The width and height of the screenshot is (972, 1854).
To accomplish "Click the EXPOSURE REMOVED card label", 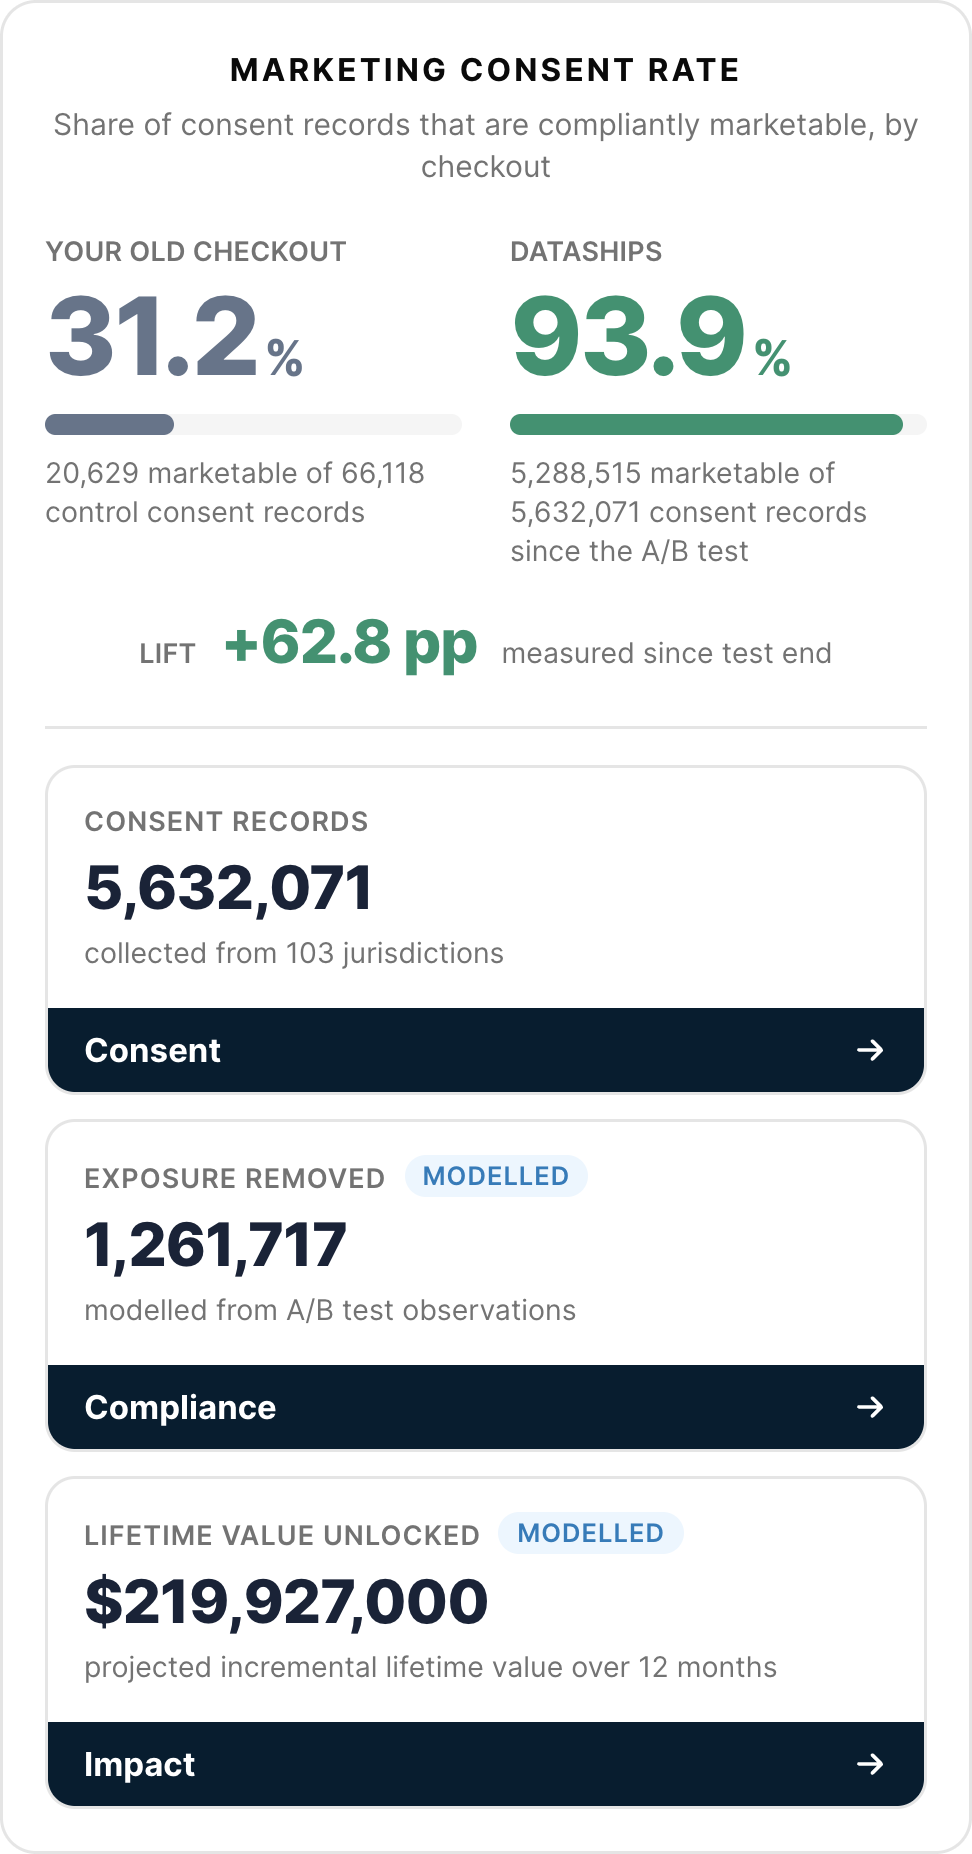I will click(235, 1178).
